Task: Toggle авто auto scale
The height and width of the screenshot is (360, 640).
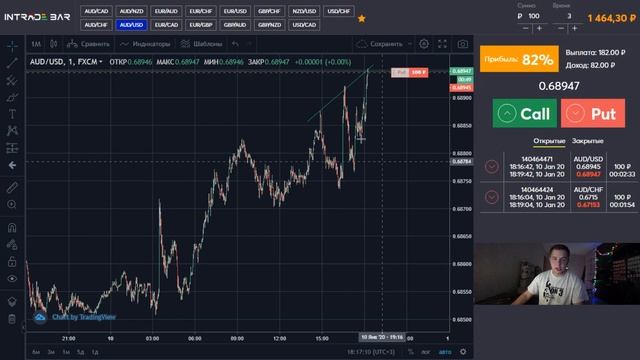Action: tap(445, 352)
